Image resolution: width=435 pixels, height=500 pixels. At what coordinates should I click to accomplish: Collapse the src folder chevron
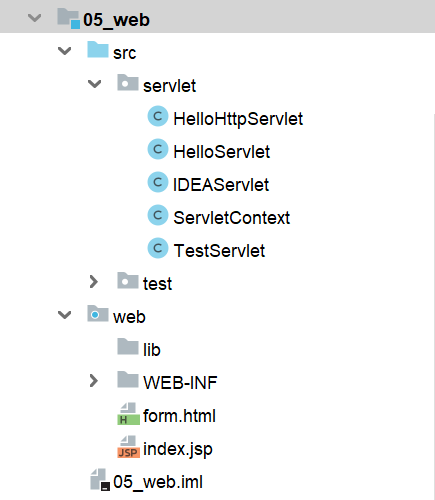pos(64,51)
